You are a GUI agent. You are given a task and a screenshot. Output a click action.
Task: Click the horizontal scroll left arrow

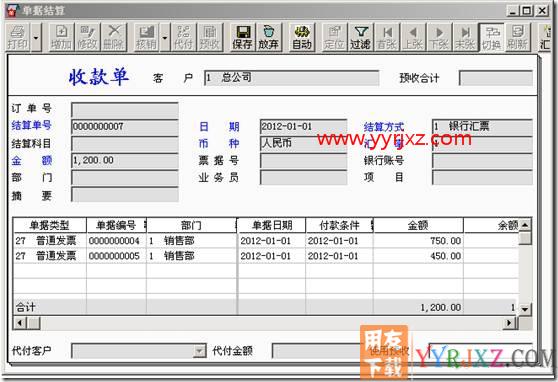pos(20,323)
